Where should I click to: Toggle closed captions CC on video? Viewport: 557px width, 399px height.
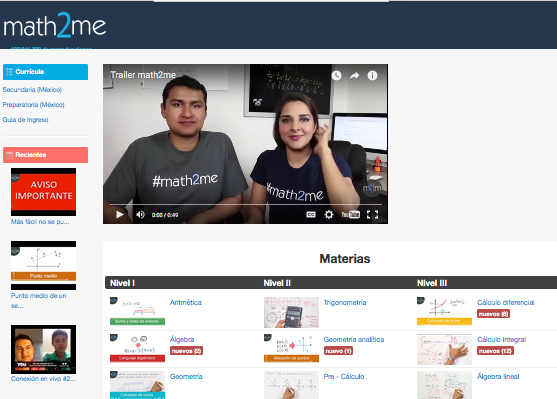(x=311, y=215)
